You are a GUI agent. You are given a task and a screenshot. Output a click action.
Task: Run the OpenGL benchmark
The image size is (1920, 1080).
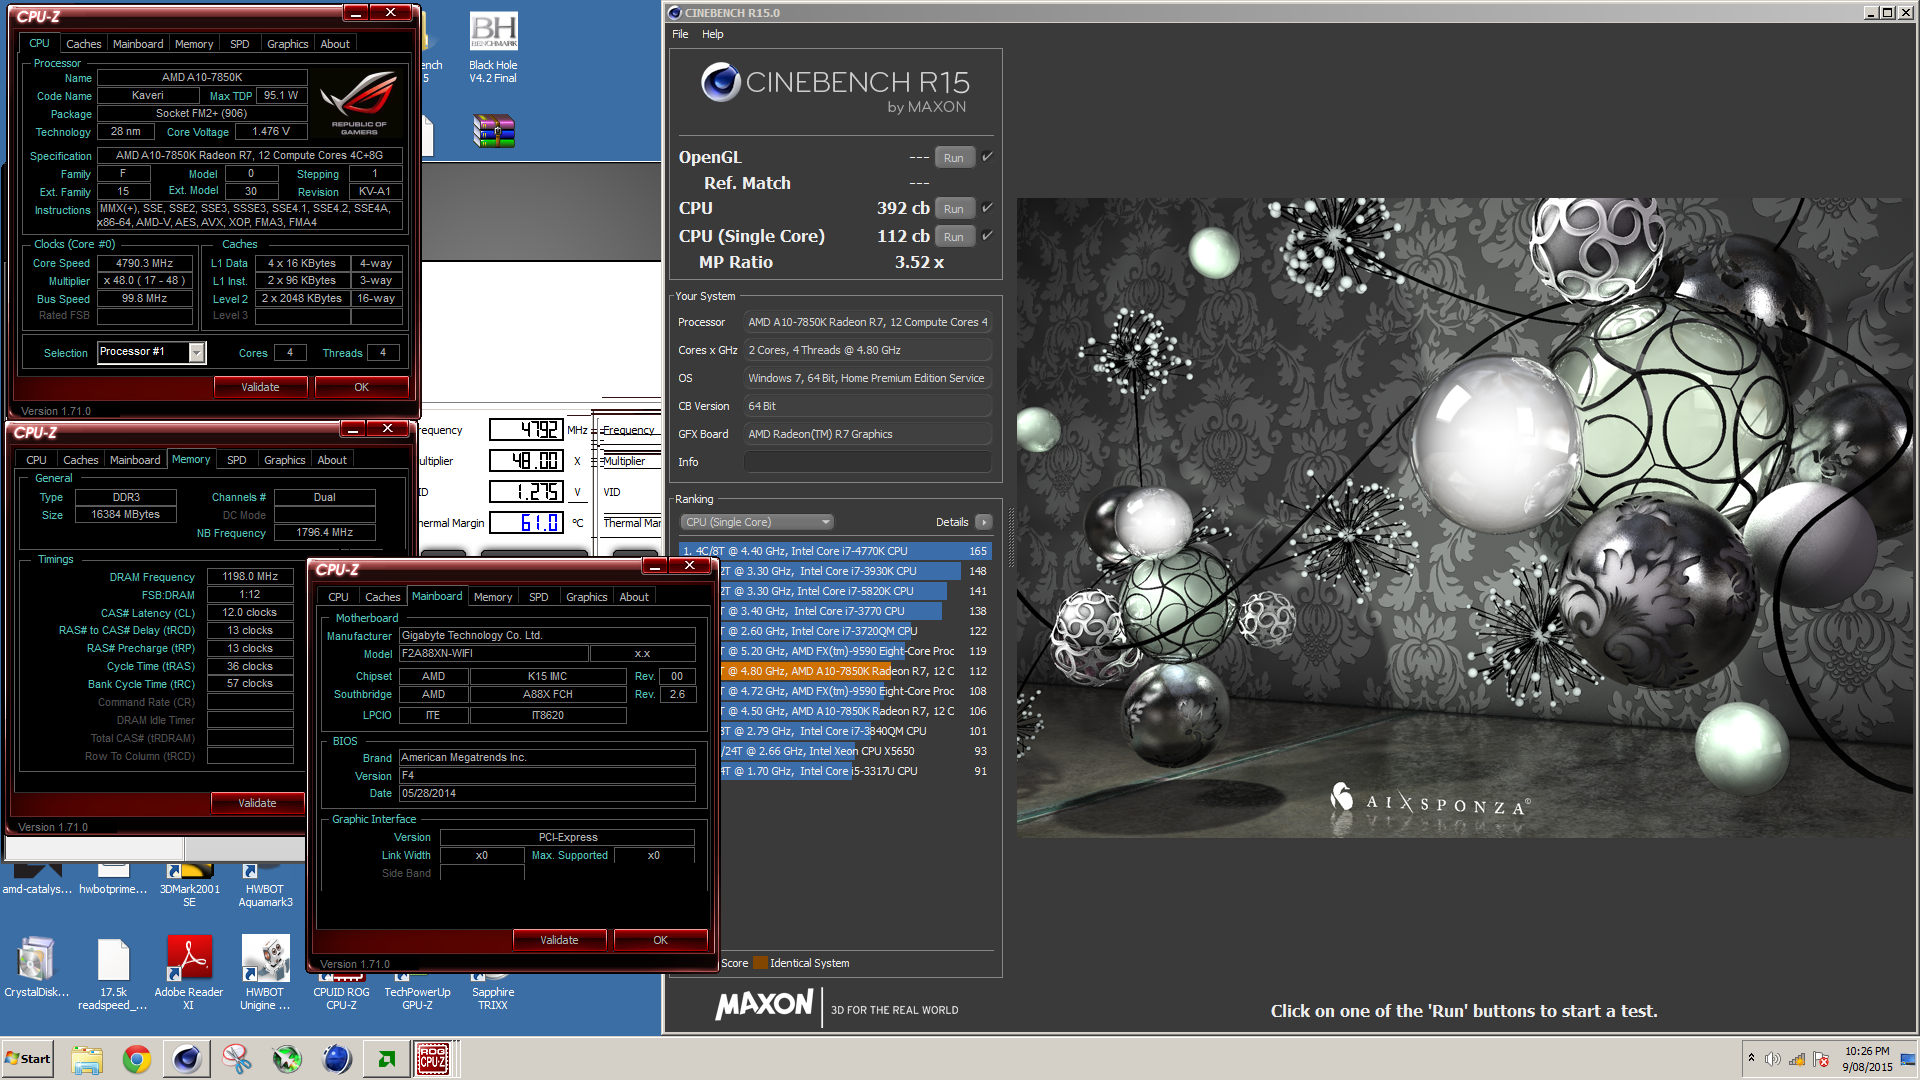954,158
